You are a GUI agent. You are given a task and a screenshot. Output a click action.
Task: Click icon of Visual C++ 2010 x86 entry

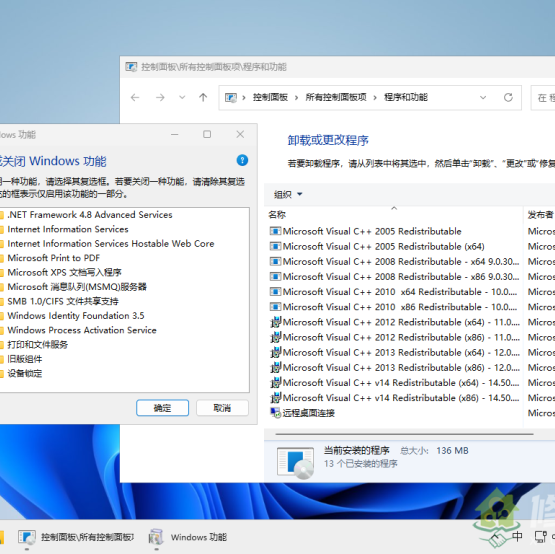tap(275, 307)
